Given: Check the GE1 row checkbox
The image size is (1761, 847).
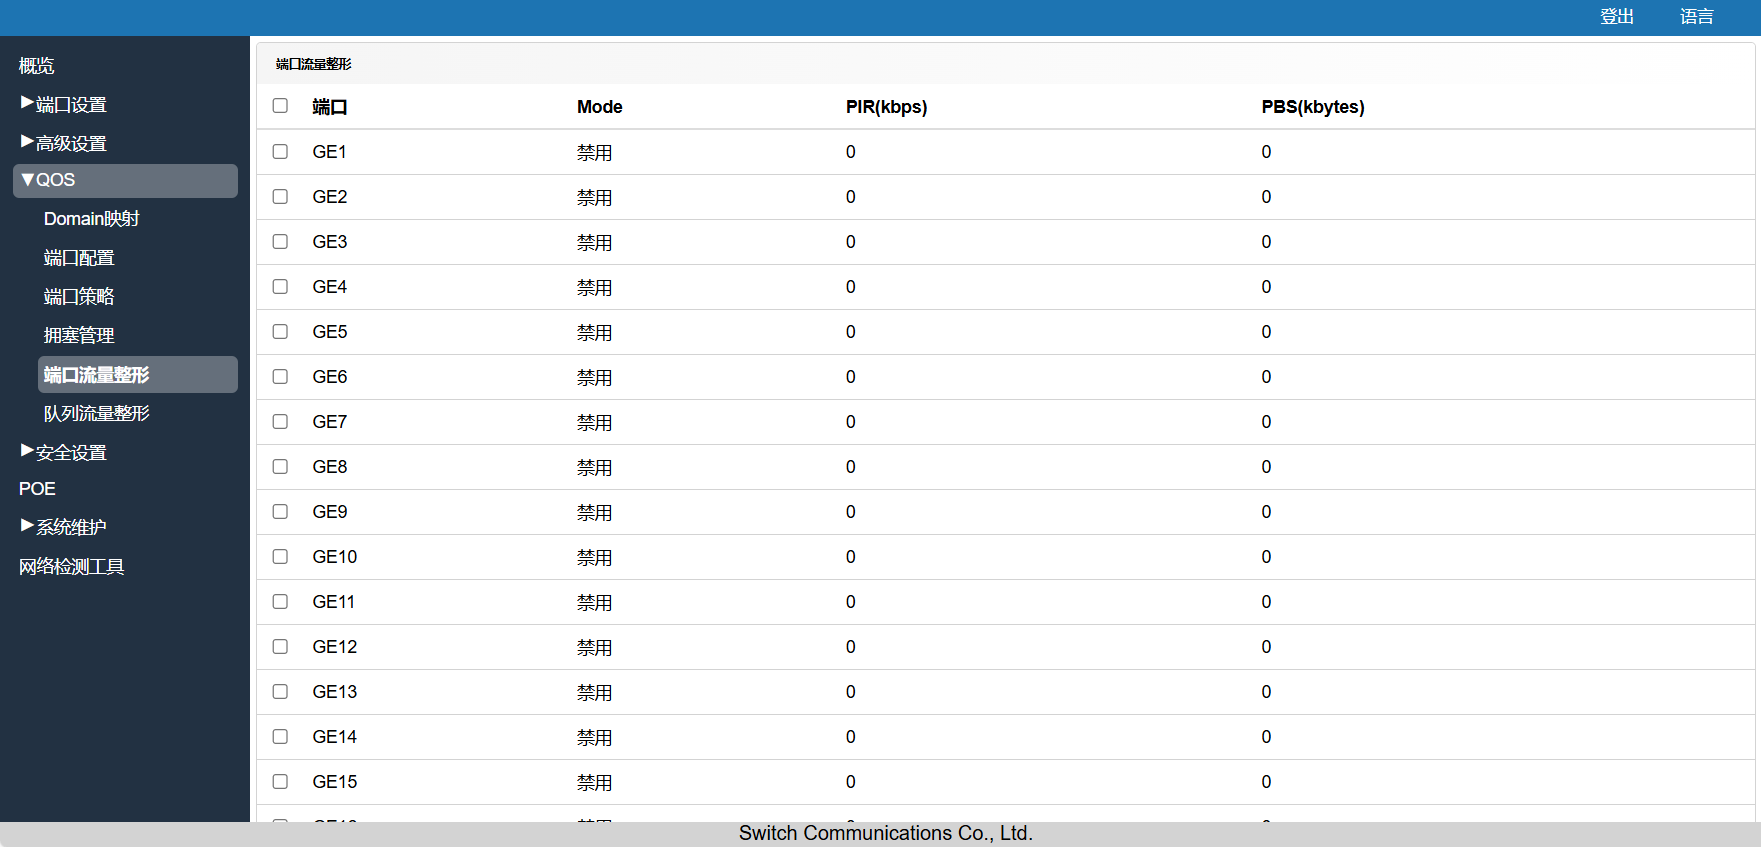Looking at the screenshot, I should click(280, 152).
